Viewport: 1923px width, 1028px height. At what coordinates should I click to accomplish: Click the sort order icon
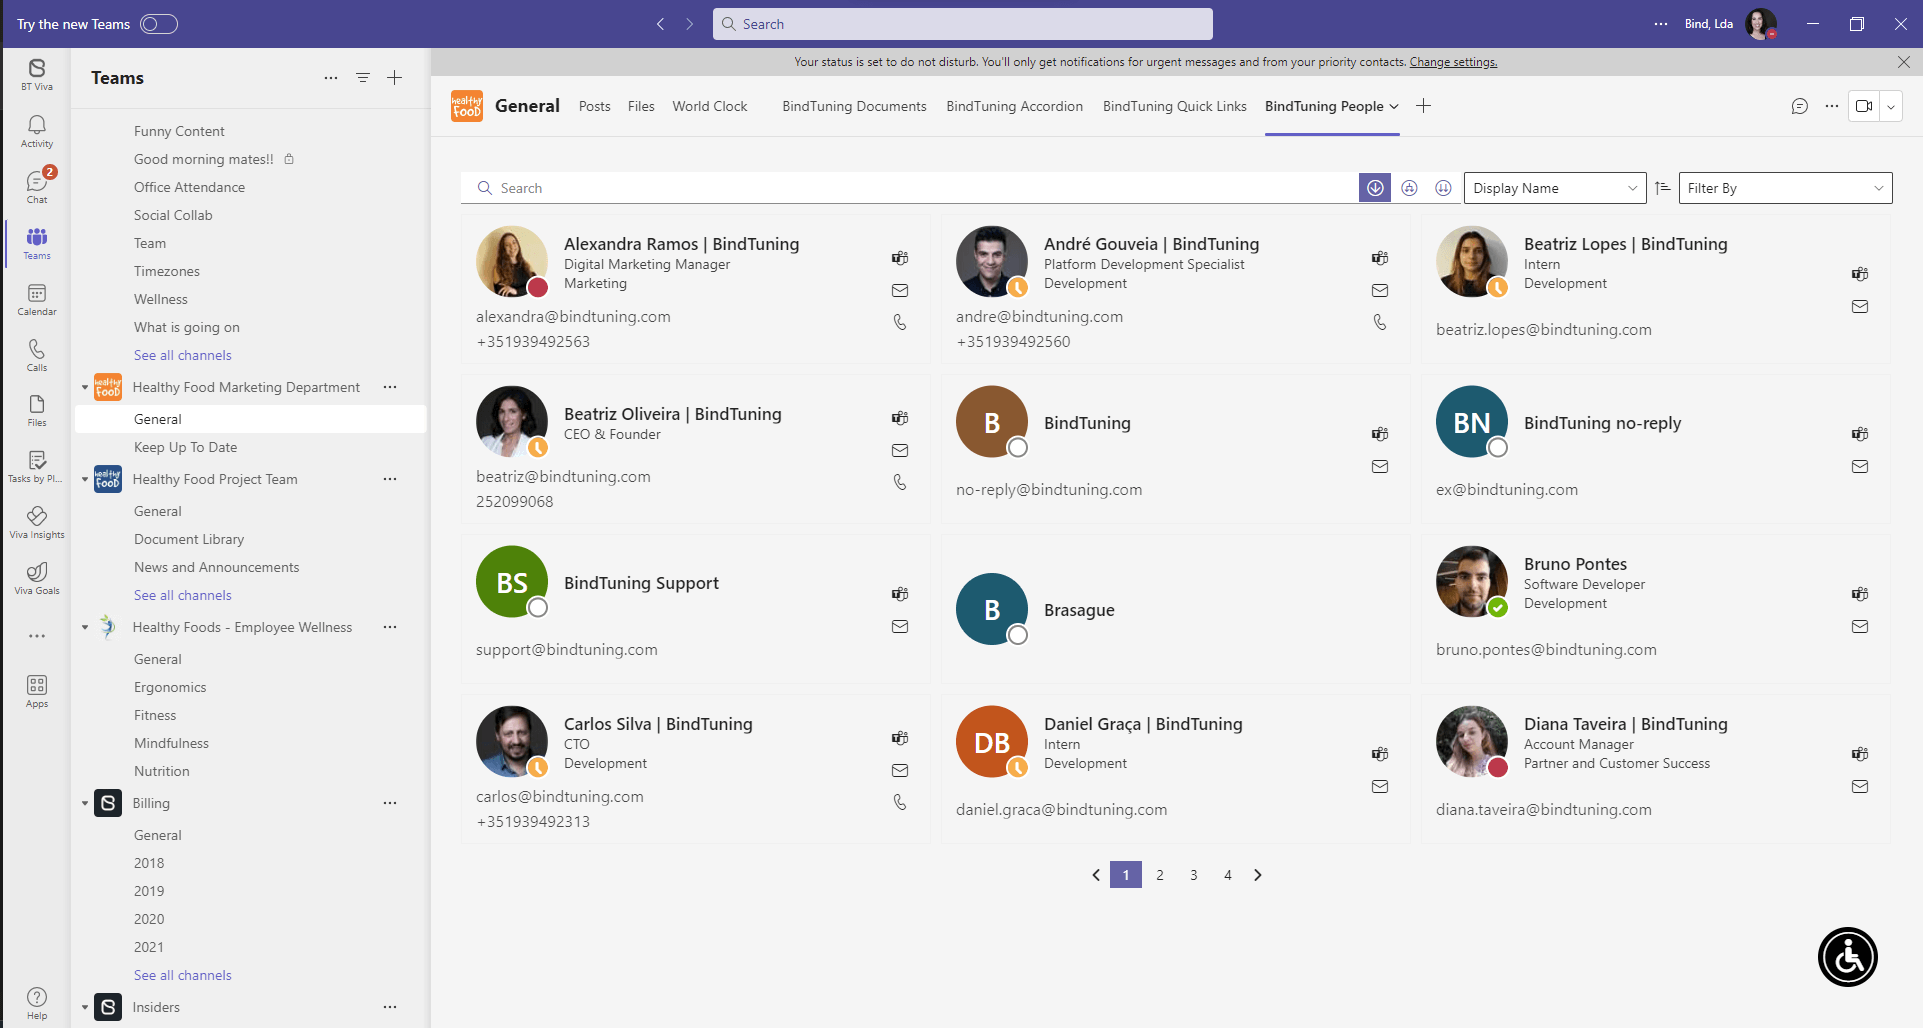coord(1662,188)
